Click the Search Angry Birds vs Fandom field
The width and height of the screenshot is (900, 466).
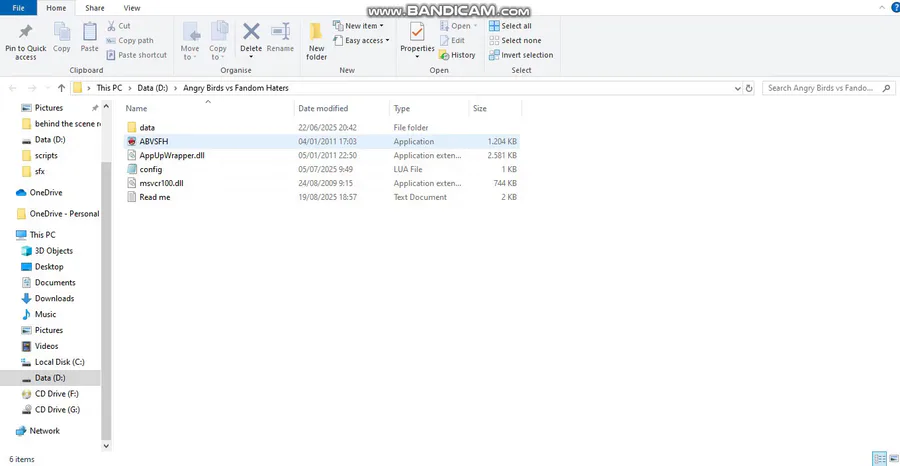point(828,88)
